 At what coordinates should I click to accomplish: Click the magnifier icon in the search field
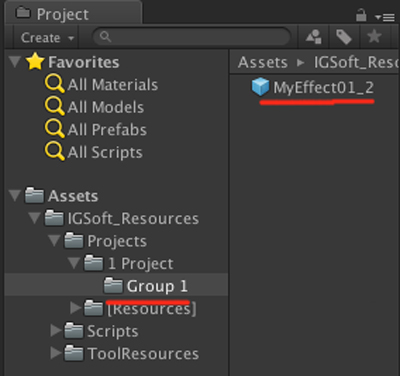(x=105, y=36)
